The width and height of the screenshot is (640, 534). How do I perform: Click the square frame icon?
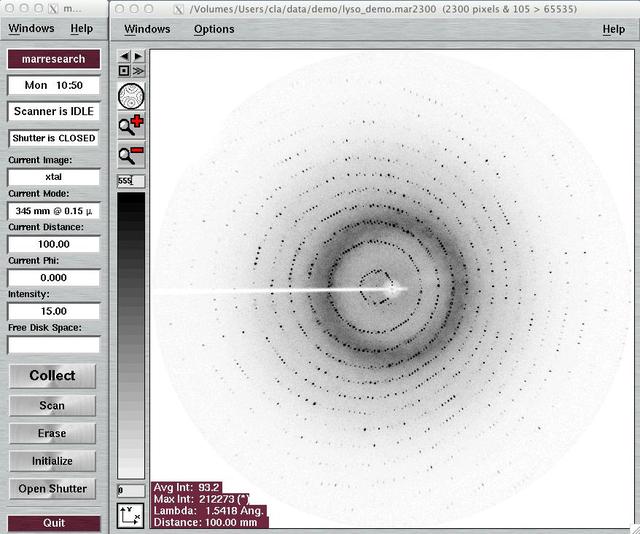124,71
